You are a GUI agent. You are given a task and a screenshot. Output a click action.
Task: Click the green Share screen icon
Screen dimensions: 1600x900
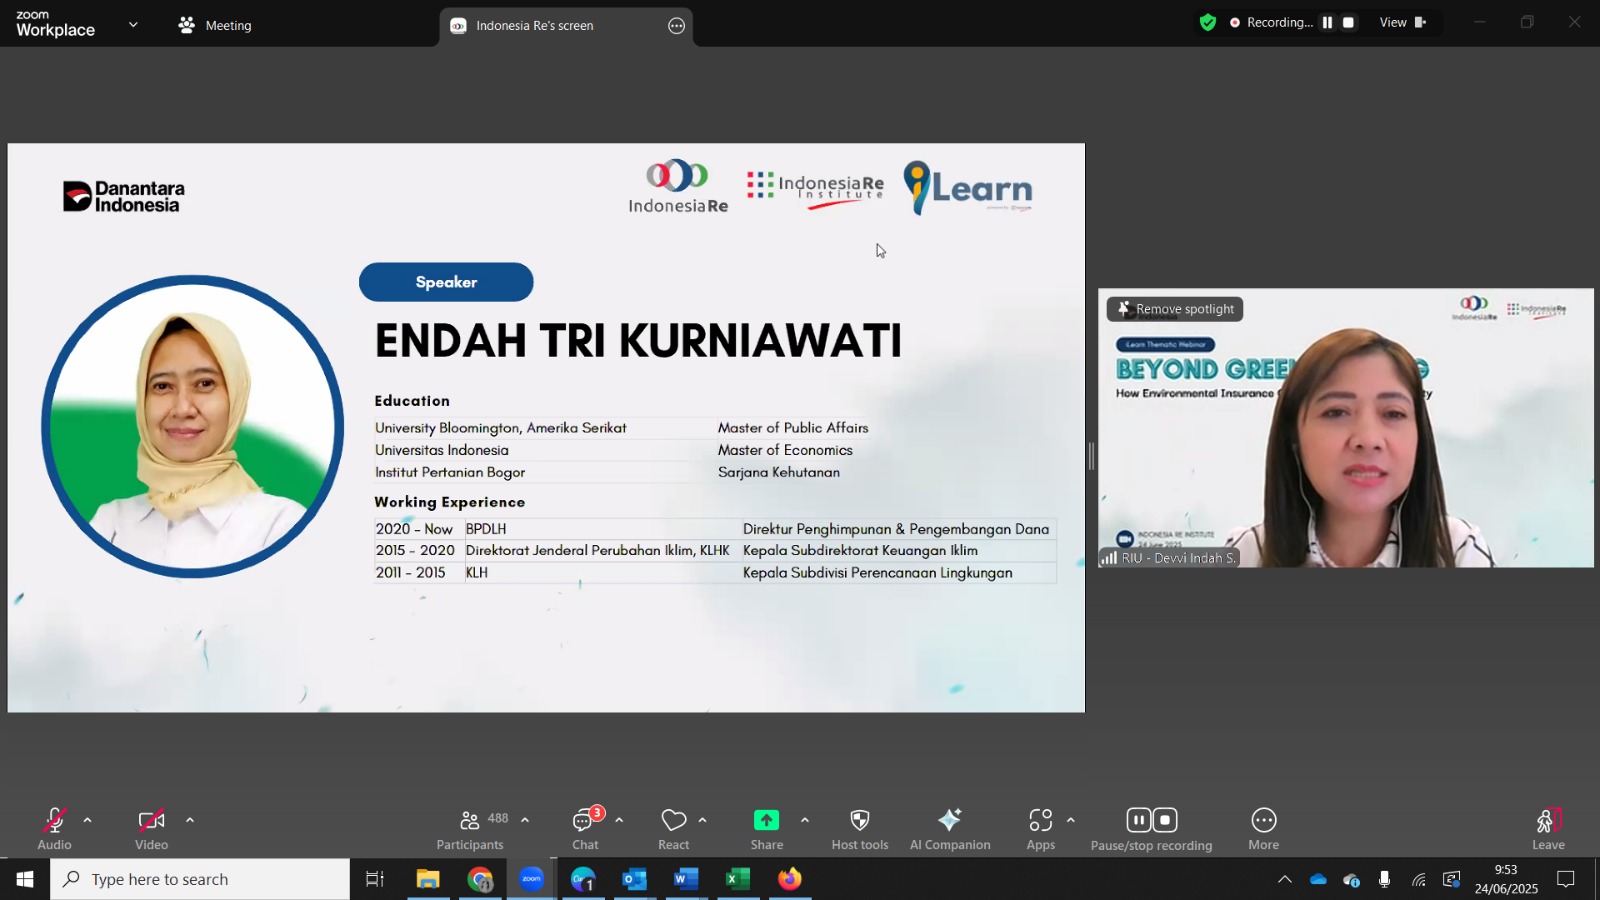pyautogui.click(x=766, y=820)
